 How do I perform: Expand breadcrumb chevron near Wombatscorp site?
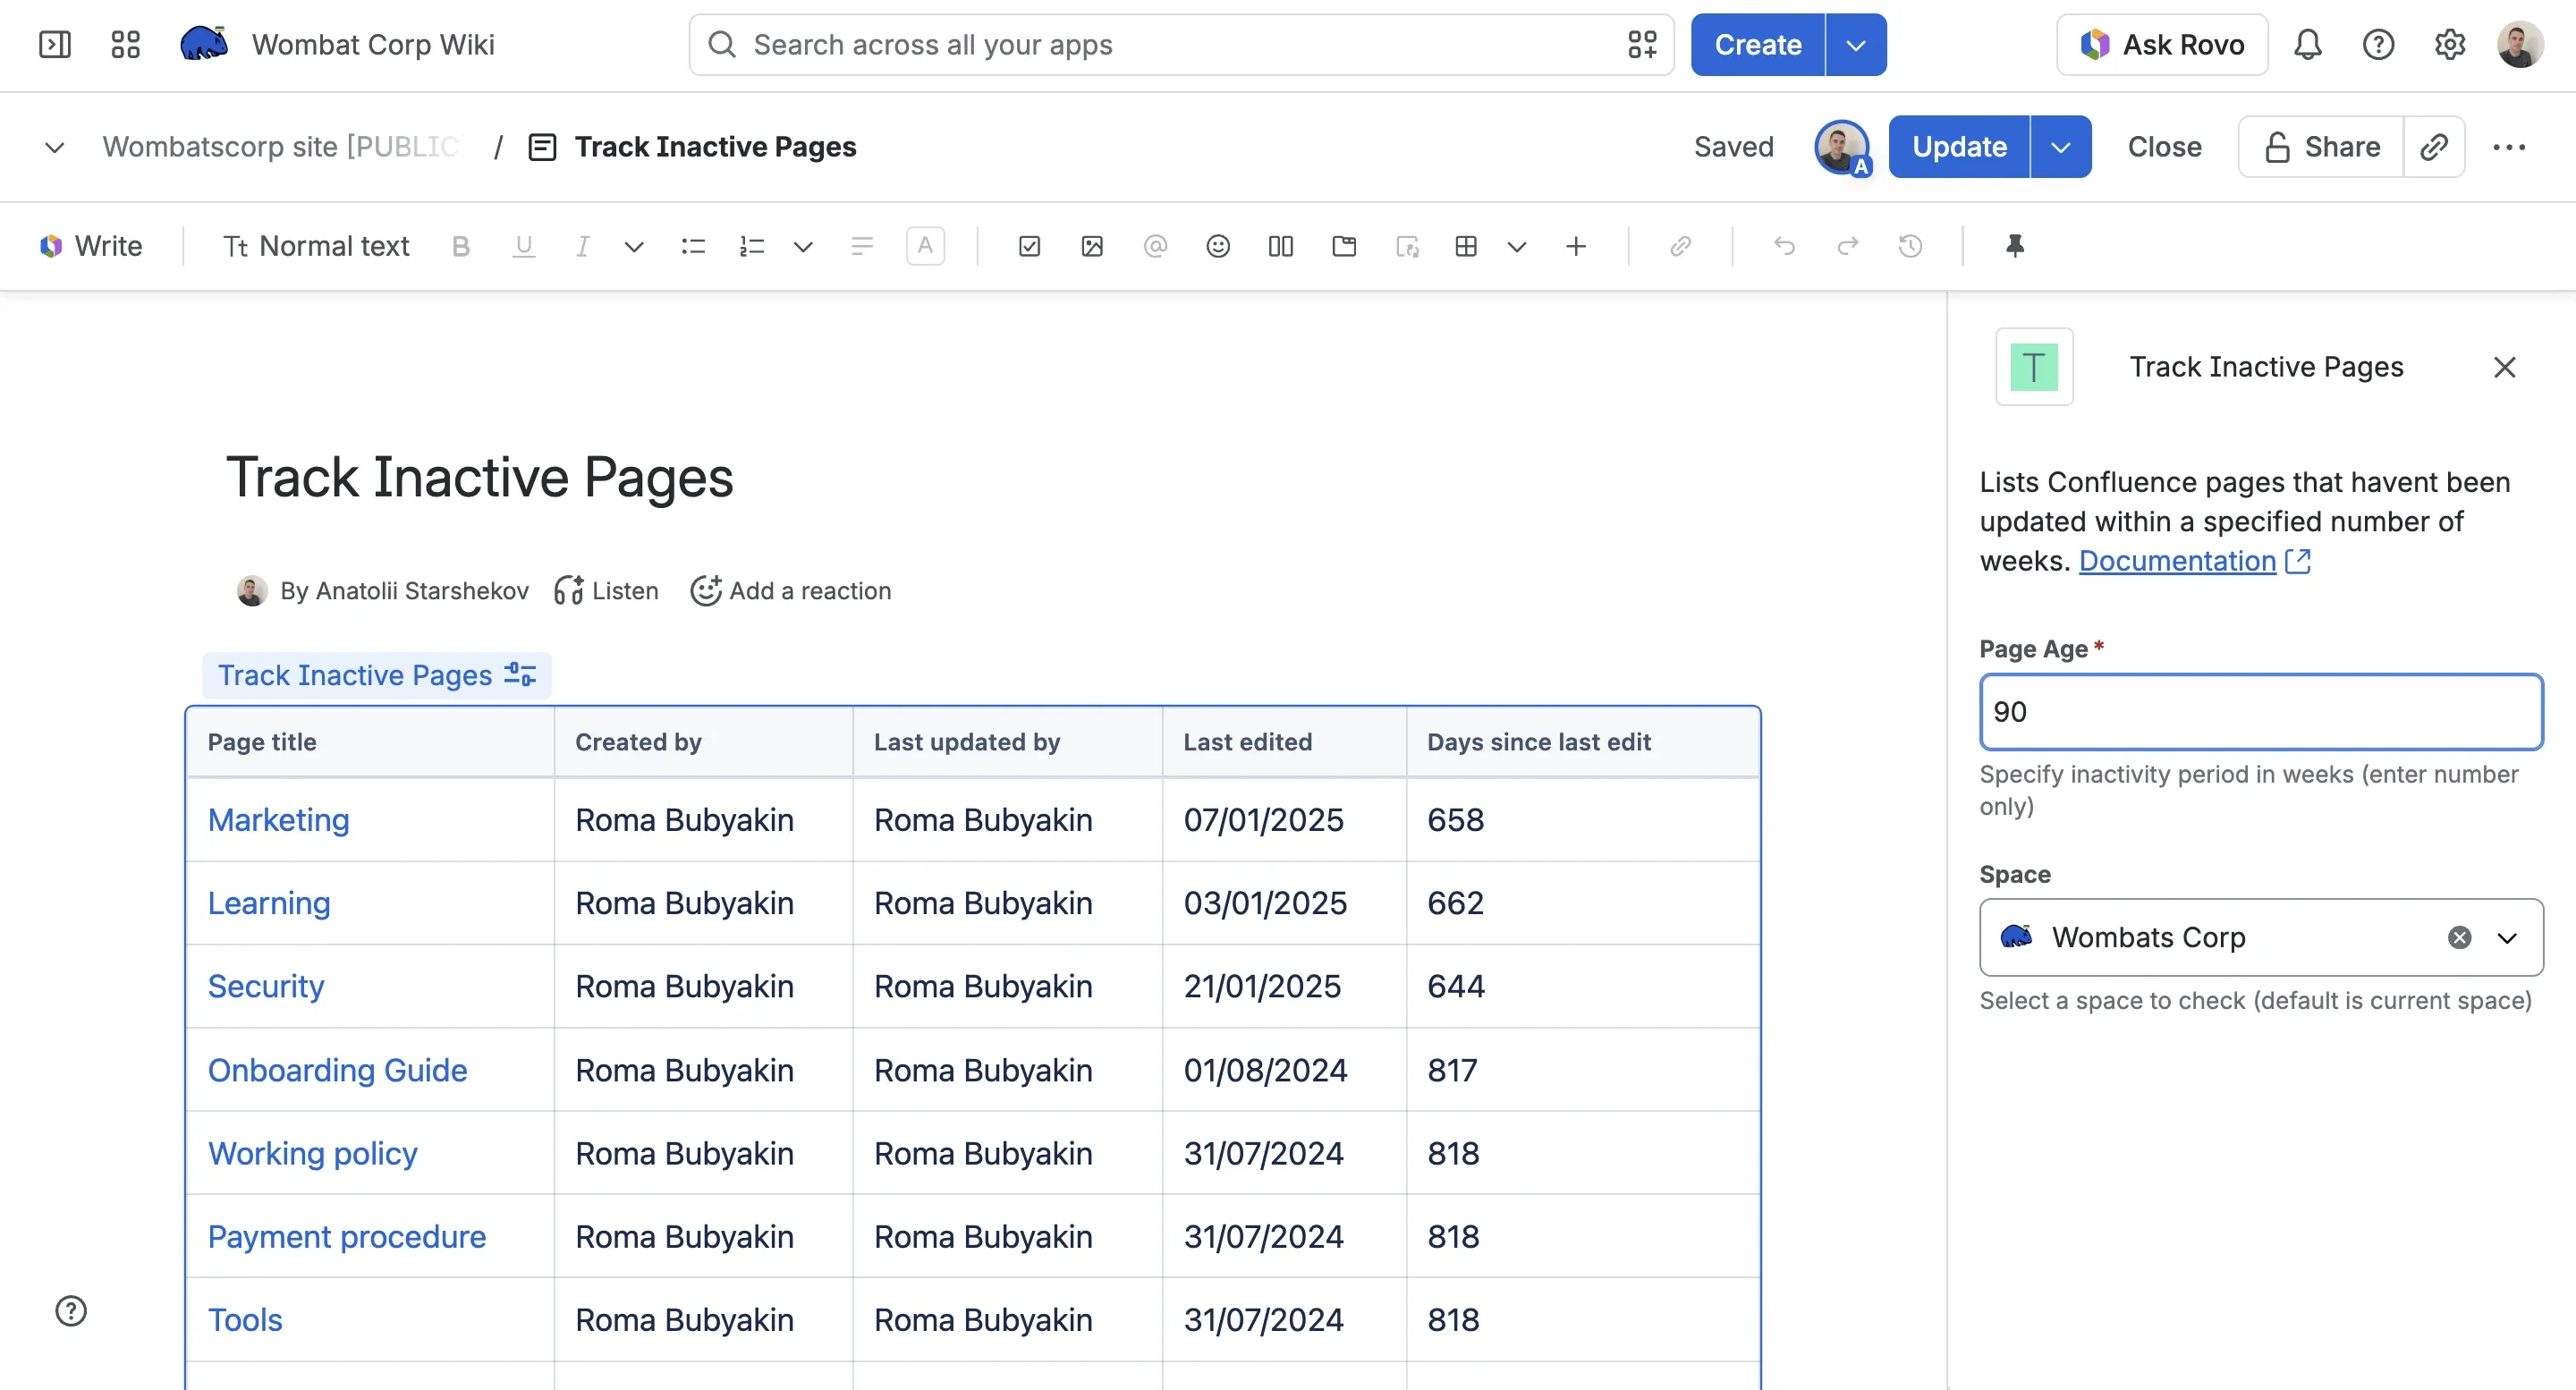54,147
